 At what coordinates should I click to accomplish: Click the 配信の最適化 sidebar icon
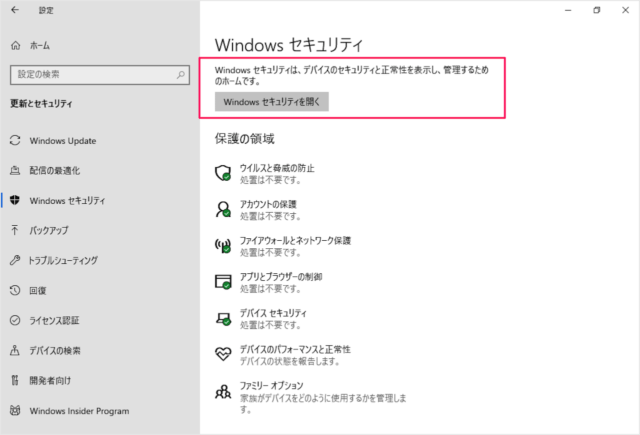(x=15, y=171)
